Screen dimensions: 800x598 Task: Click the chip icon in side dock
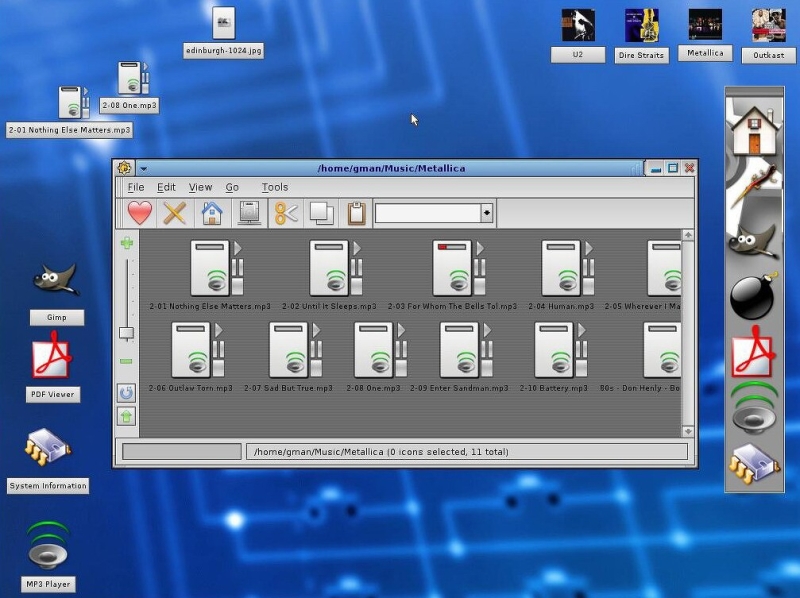(754, 464)
